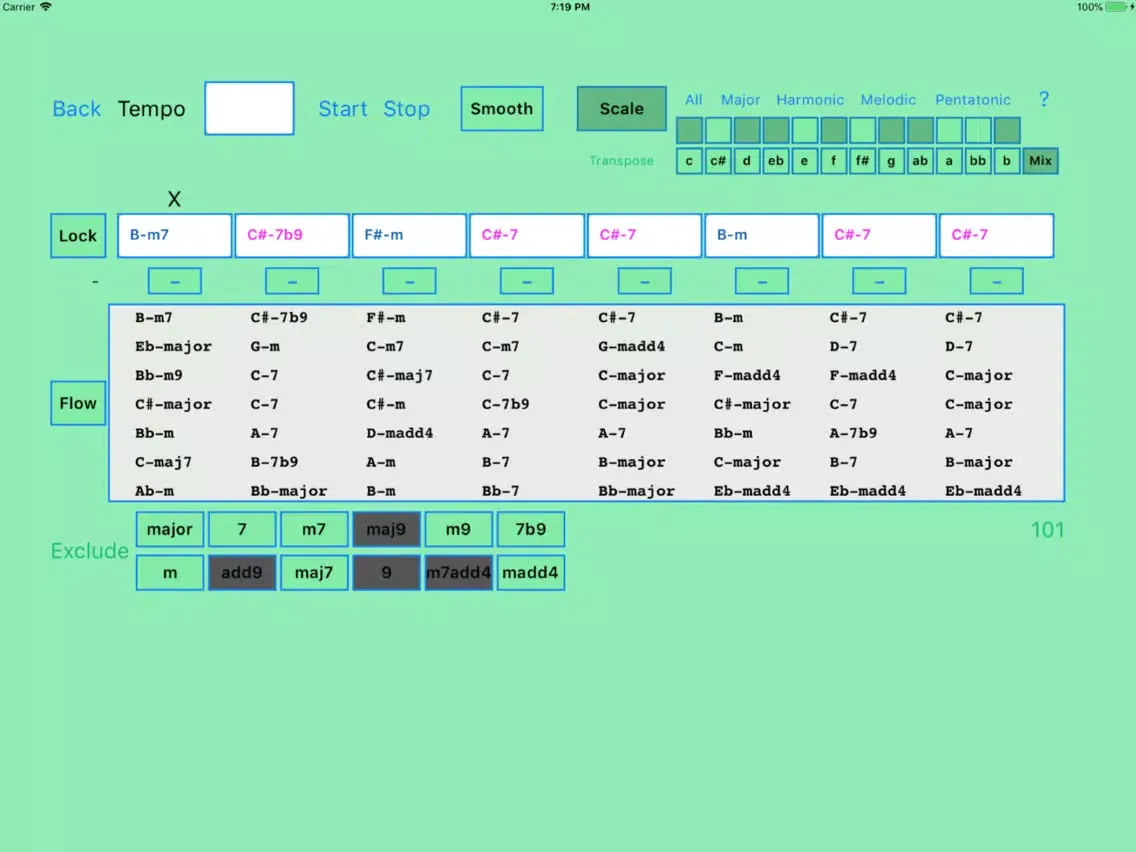
Task: Toggle the scale note box above e
Action: [804, 130]
